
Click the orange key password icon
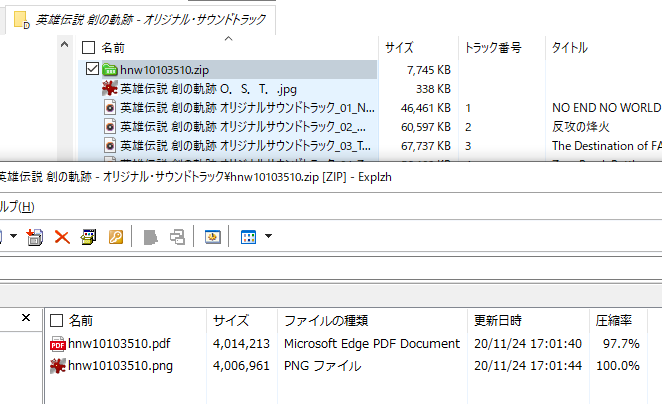click(116, 237)
